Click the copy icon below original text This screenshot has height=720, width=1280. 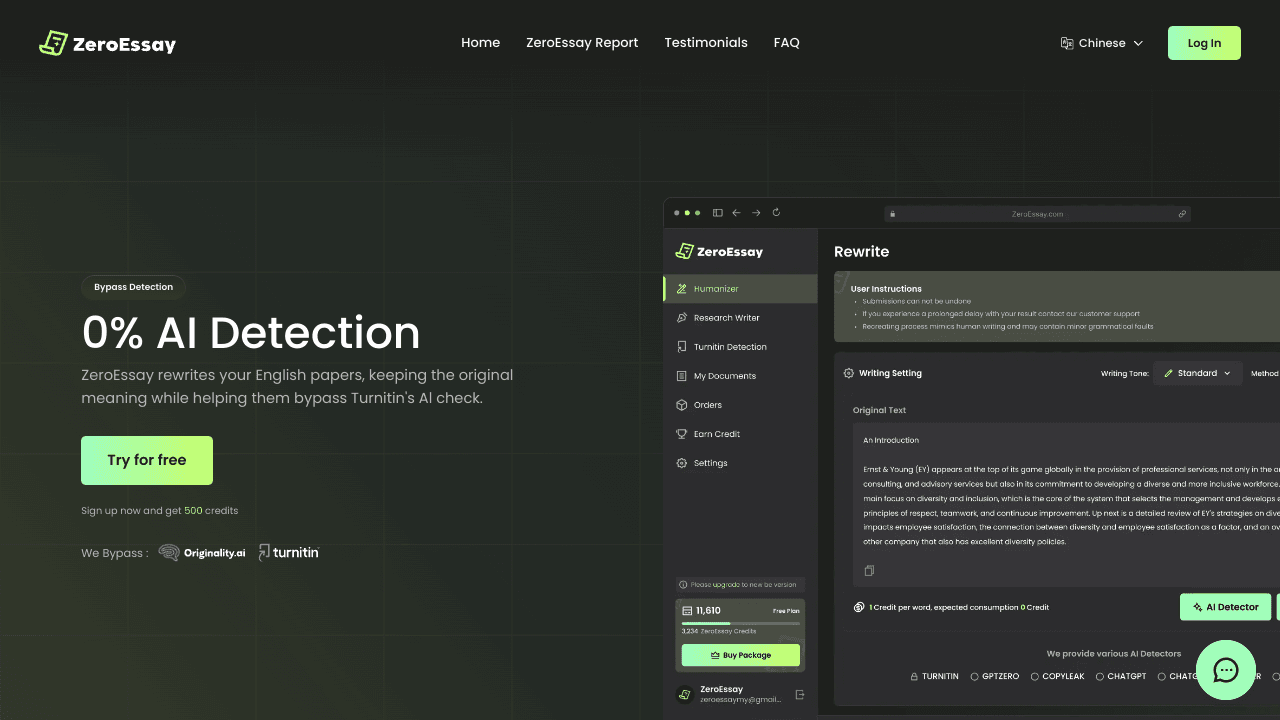(x=869, y=571)
